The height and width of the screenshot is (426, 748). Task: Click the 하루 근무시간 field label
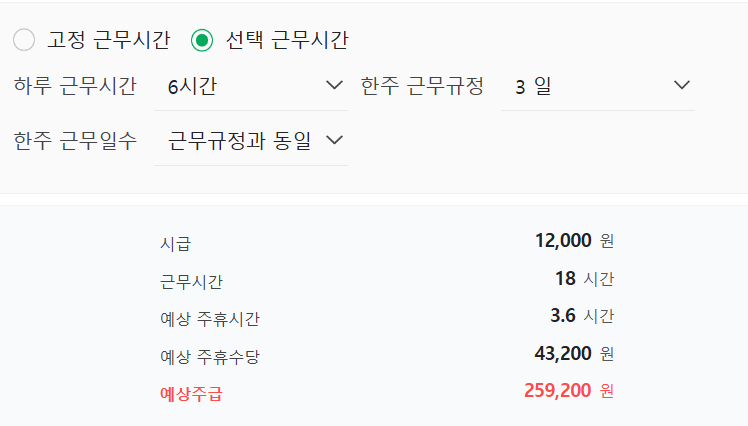pos(75,86)
